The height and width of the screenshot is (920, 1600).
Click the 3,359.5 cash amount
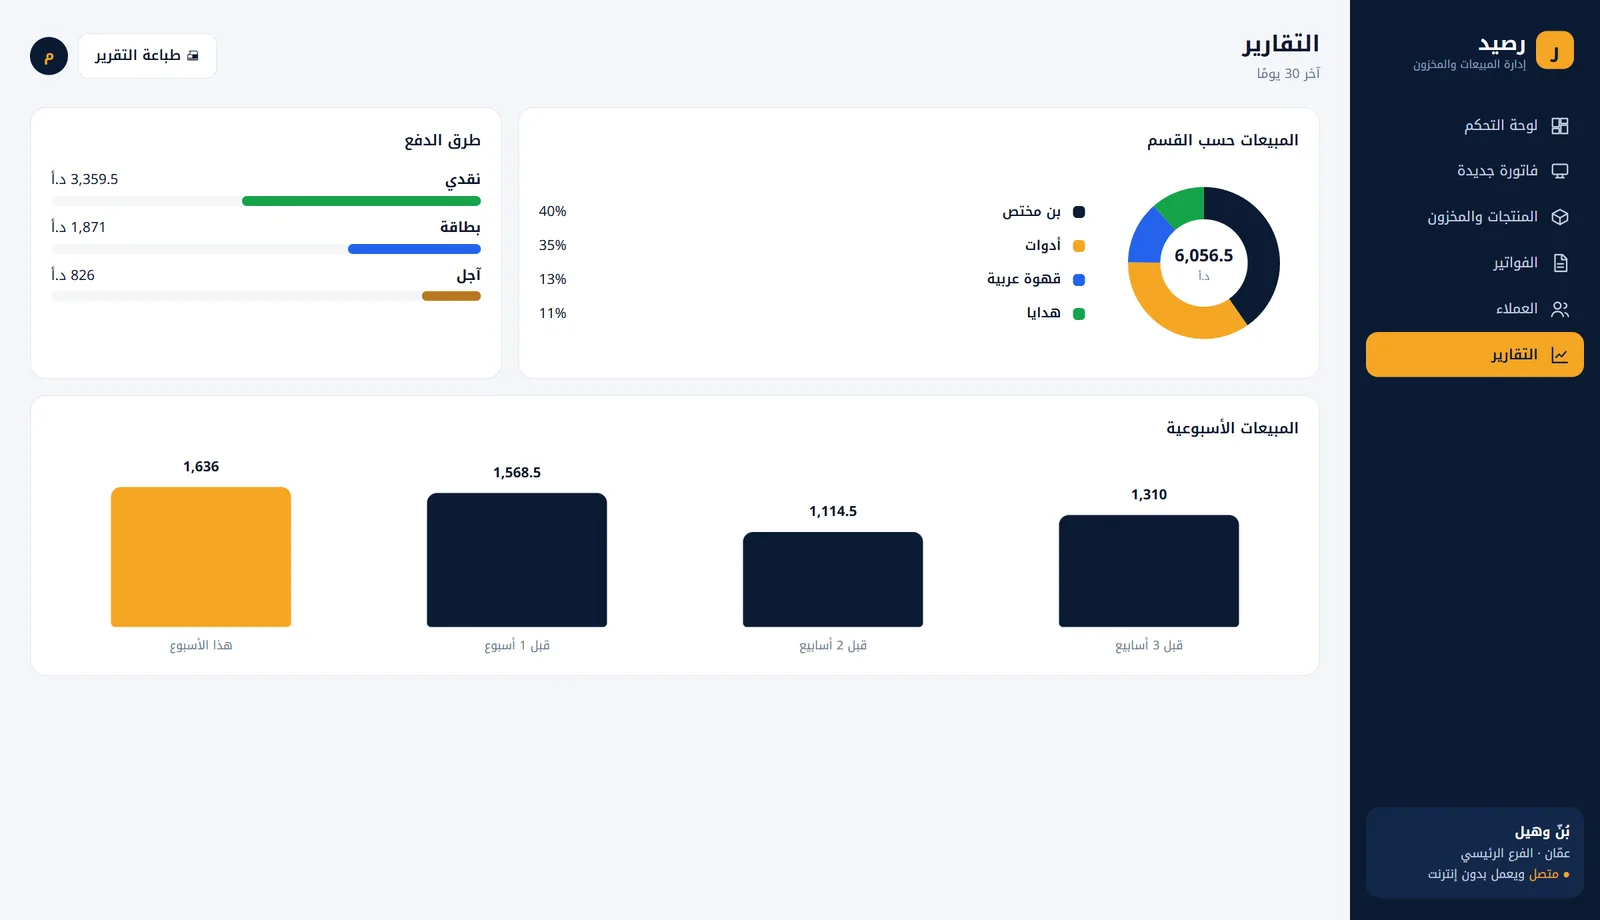click(85, 180)
